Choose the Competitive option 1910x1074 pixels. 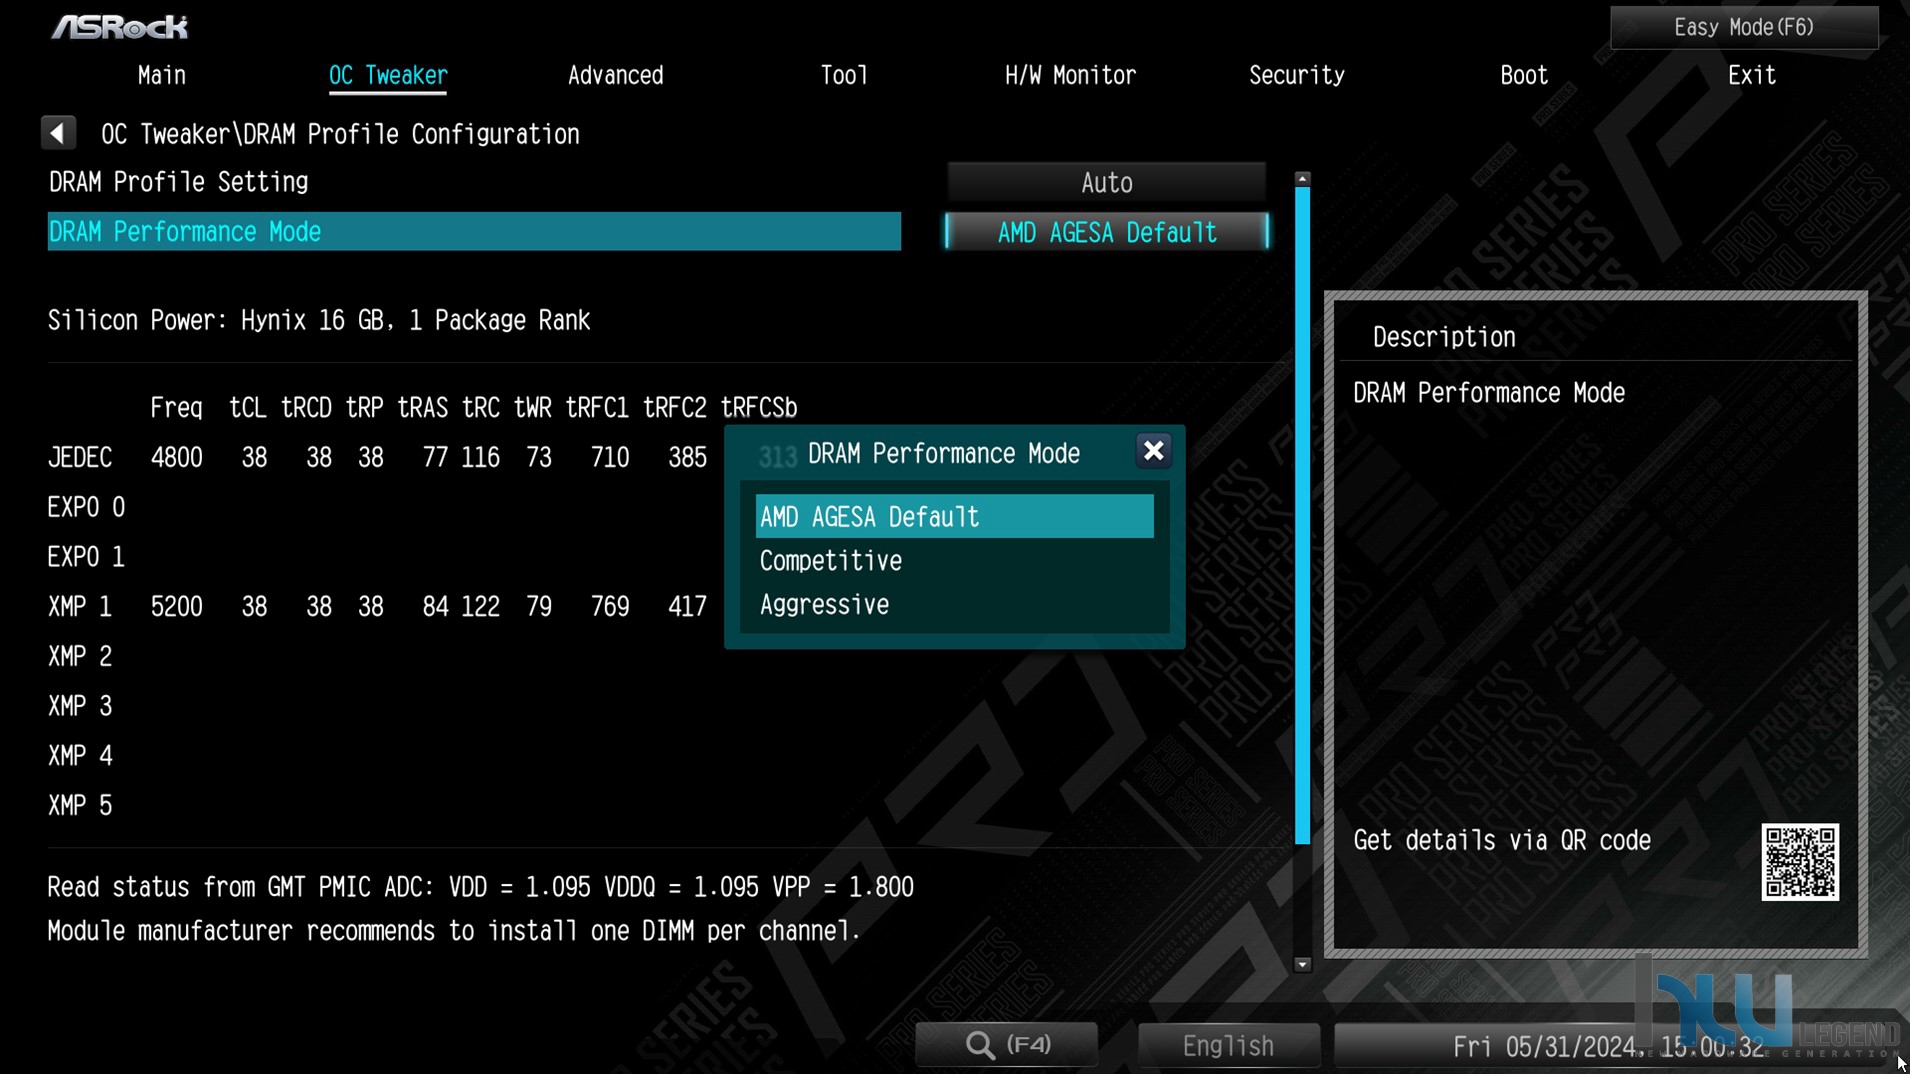pyautogui.click(x=954, y=561)
